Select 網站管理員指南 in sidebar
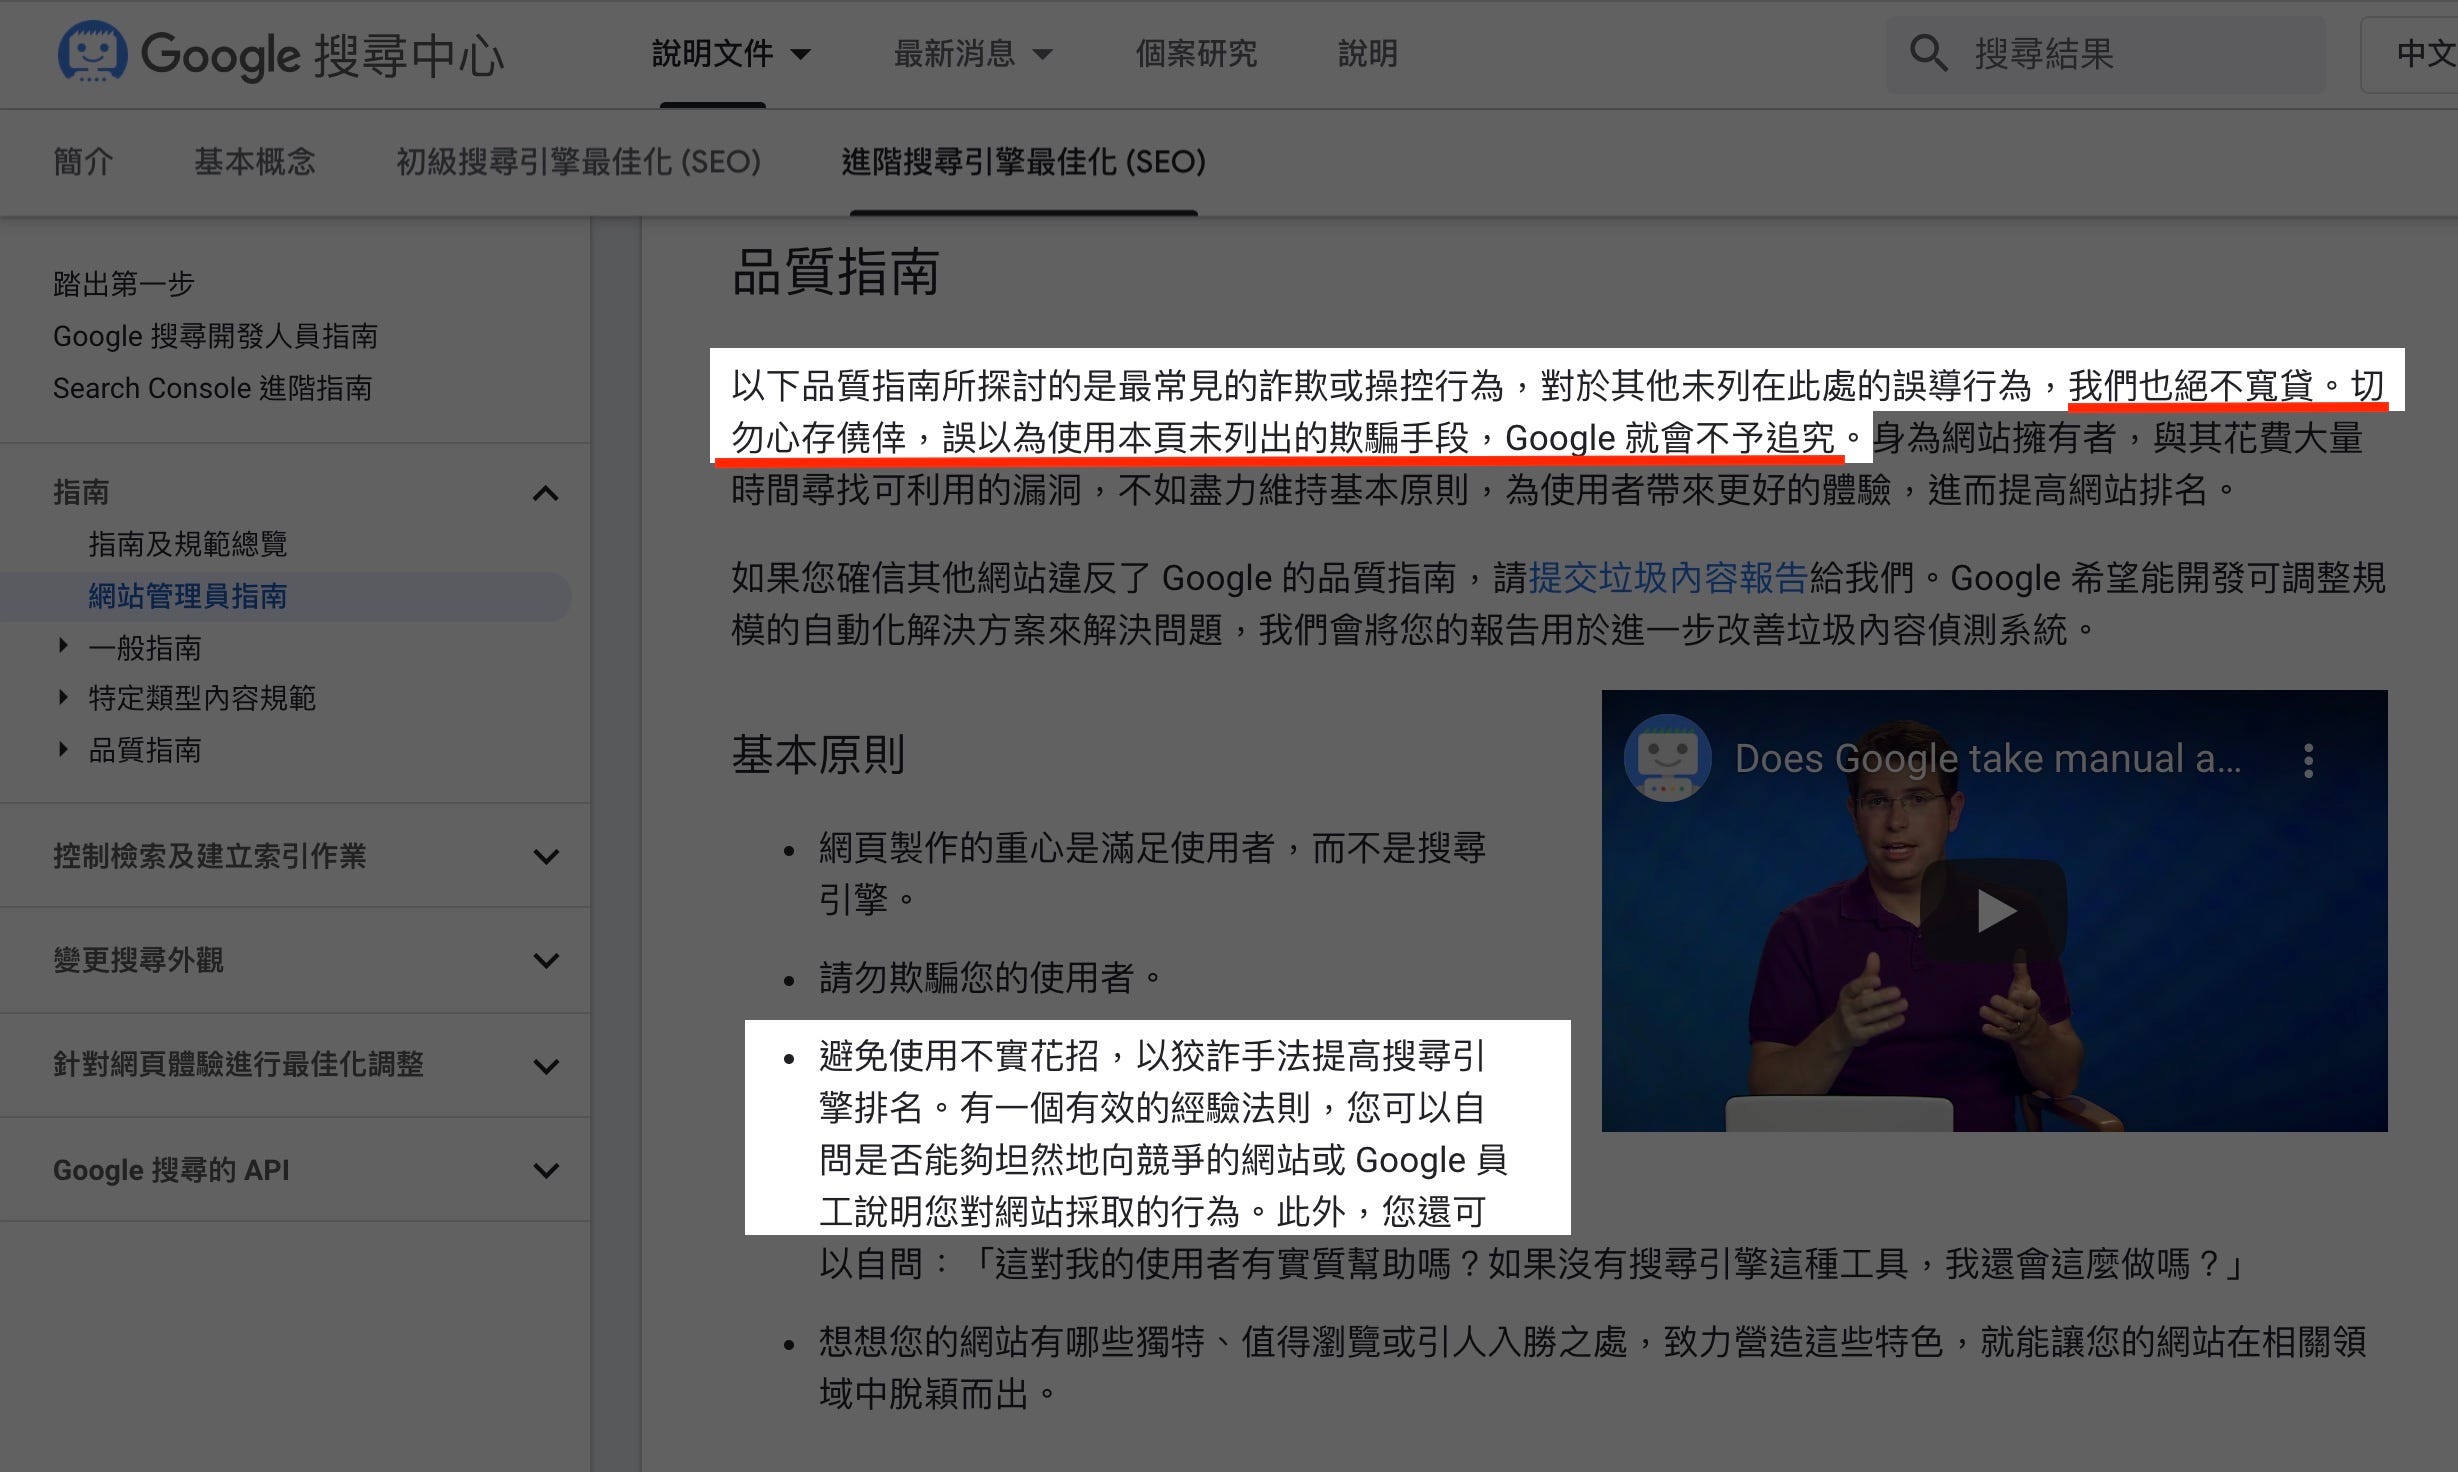The width and height of the screenshot is (2458, 1472). [x=188, y=596]
